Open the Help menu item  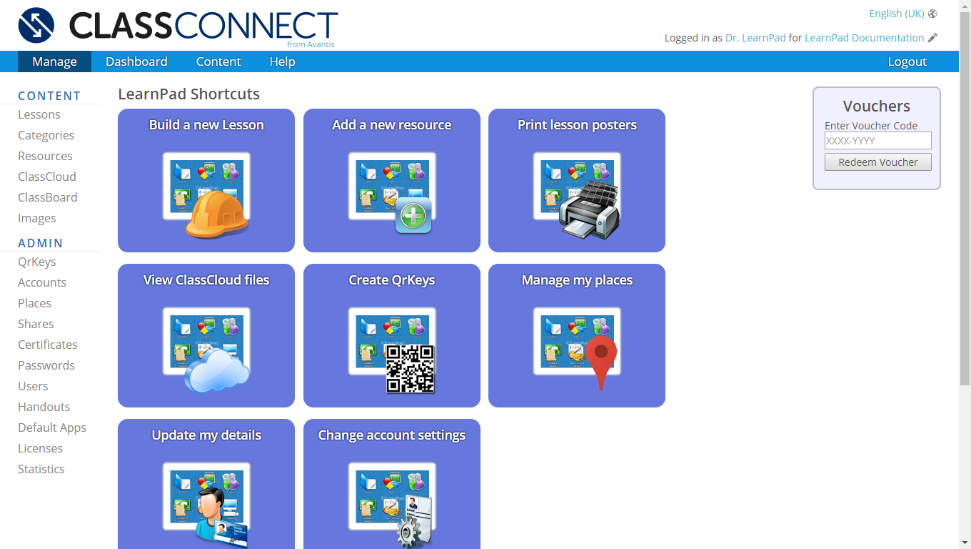pos(282,61)
